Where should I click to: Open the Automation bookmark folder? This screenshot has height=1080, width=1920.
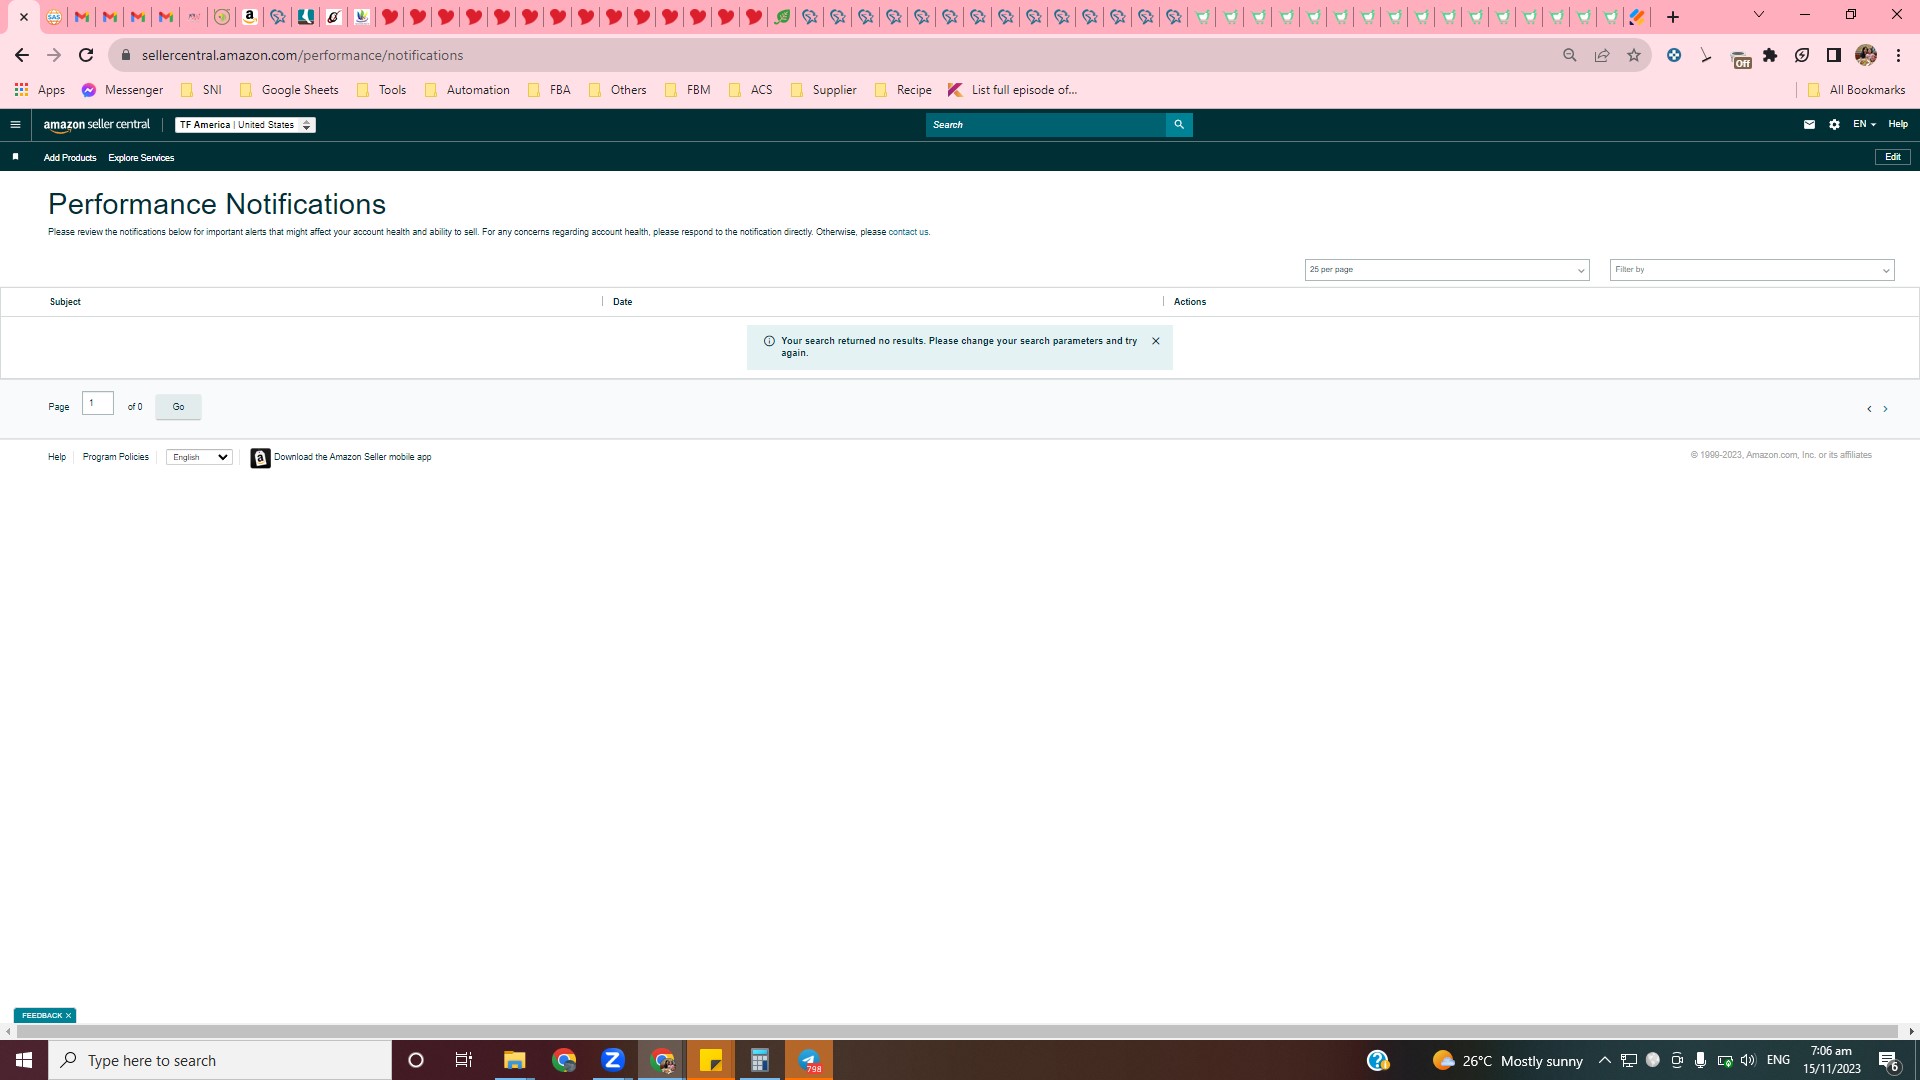(x=467, y=90)
